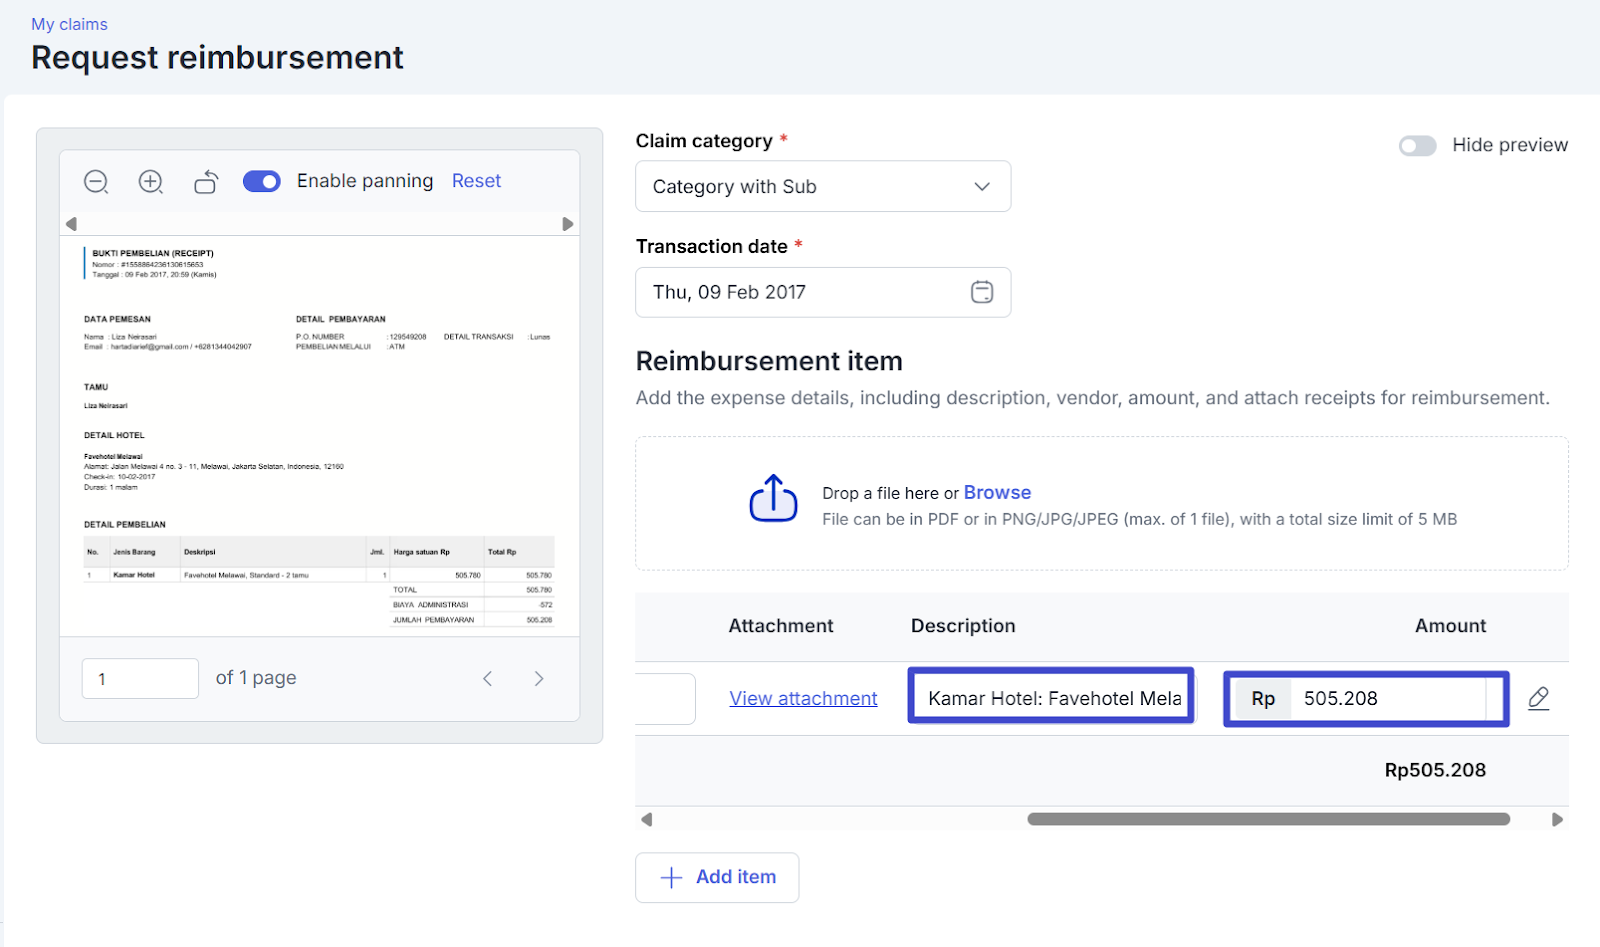The image size is (1600, 947).
Task: Click the page number input field
Action: tap(140, 678)
